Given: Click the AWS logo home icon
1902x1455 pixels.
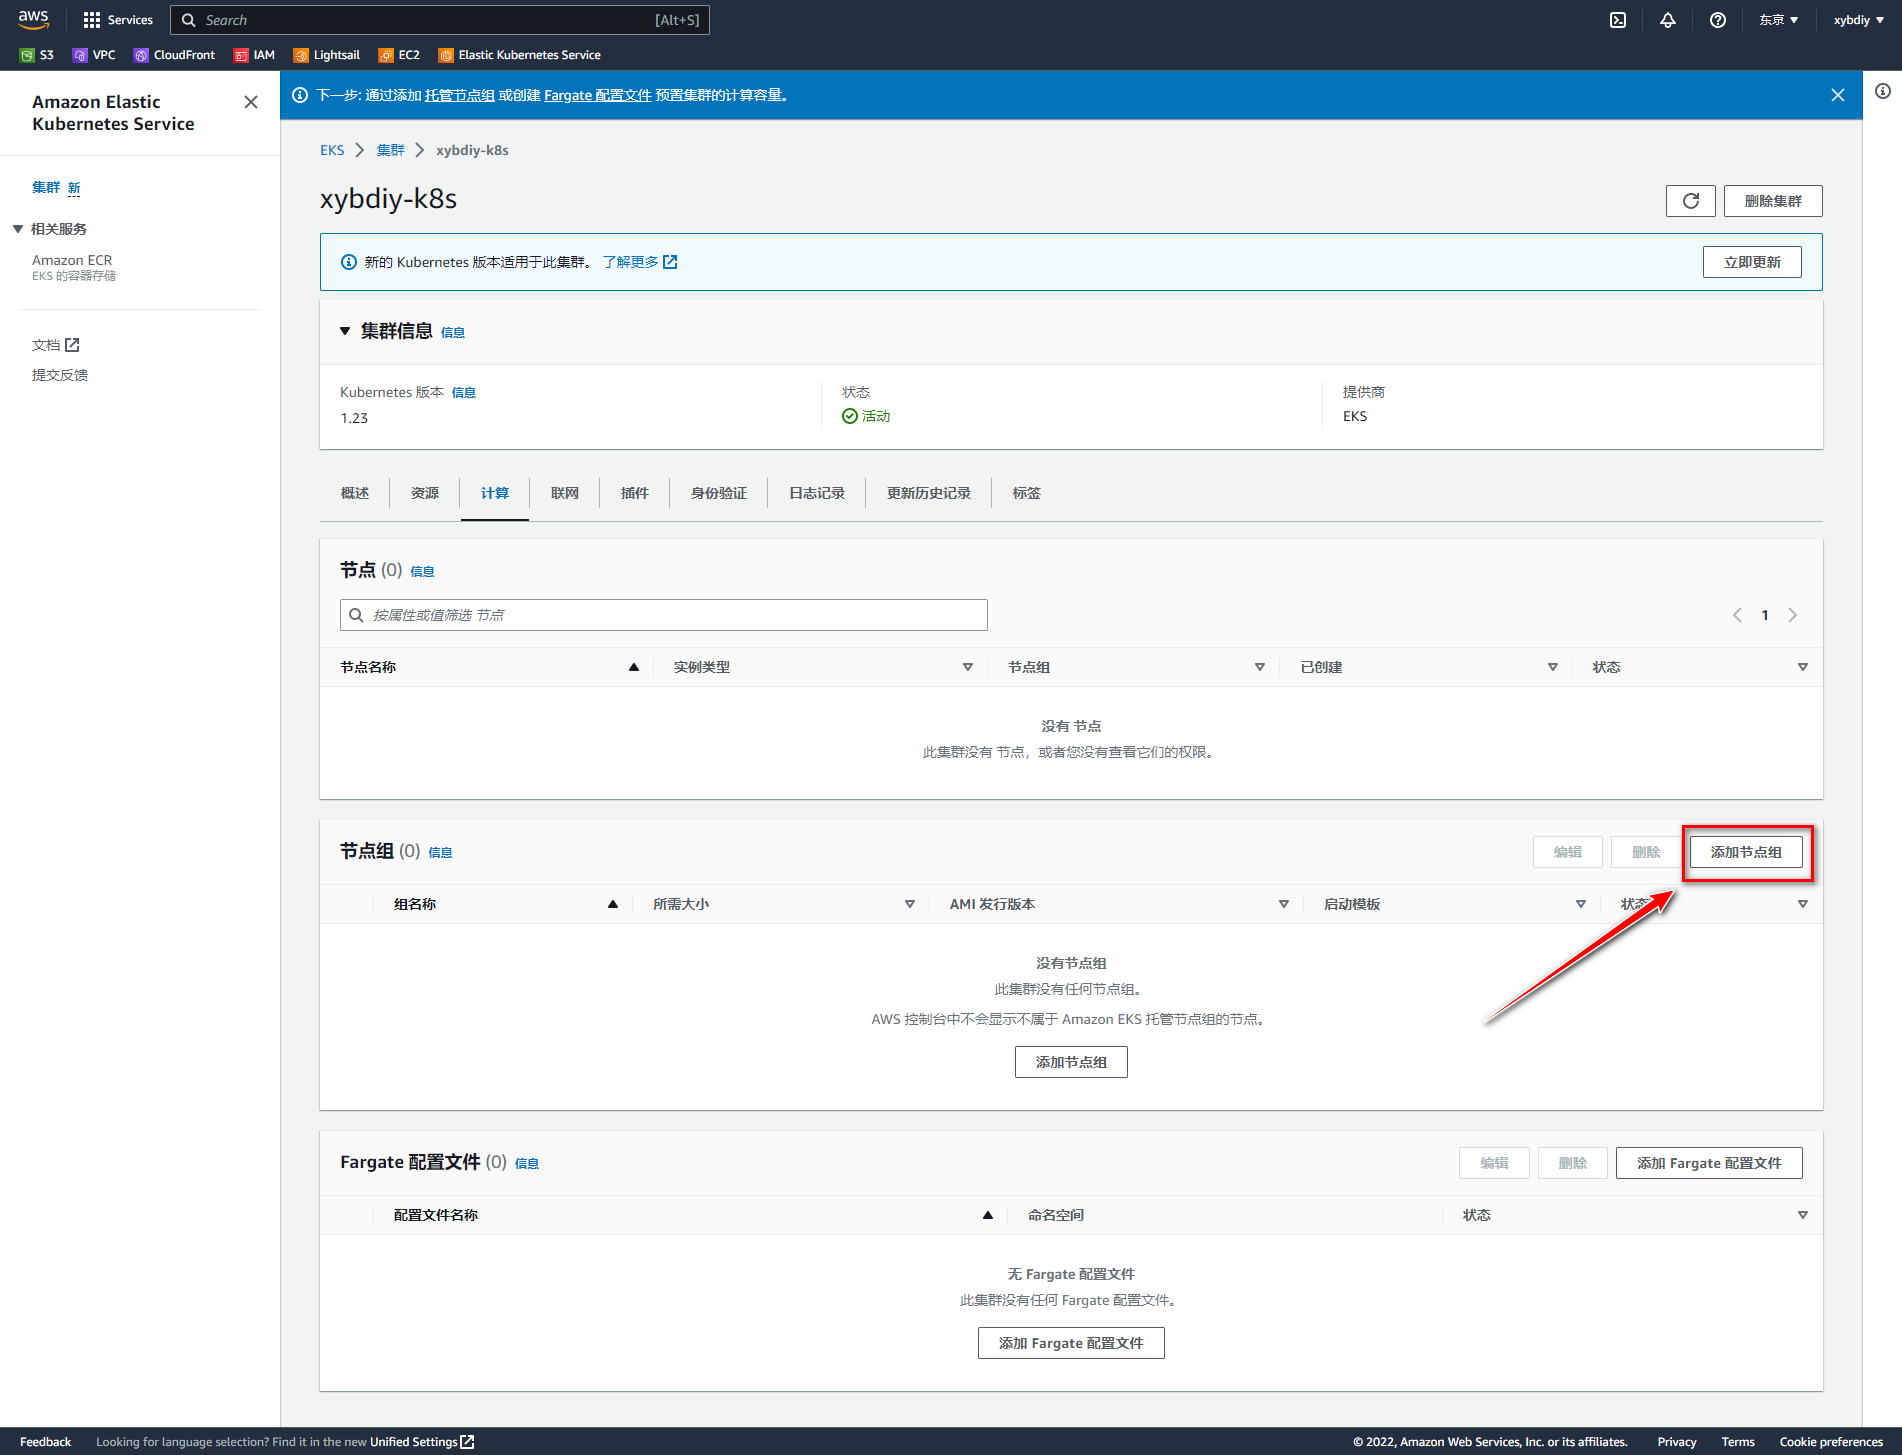Looking at the screenshot, I should click(x=33, y=19).
